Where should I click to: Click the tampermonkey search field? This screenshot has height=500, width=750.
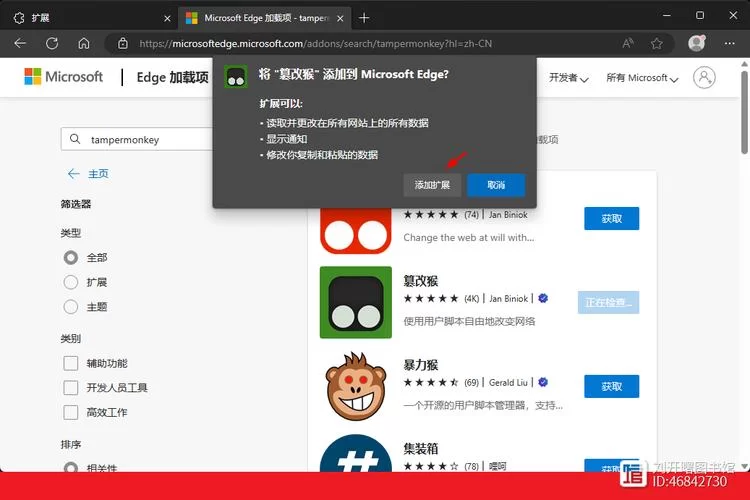[137, 139]
